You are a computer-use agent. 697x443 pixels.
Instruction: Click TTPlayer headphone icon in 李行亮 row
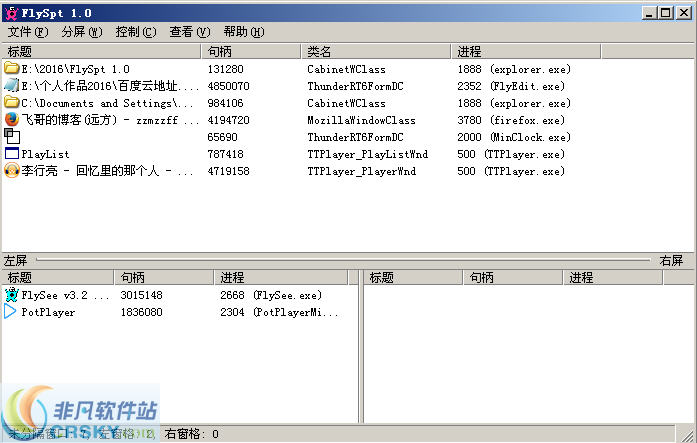tap(12, 171)
